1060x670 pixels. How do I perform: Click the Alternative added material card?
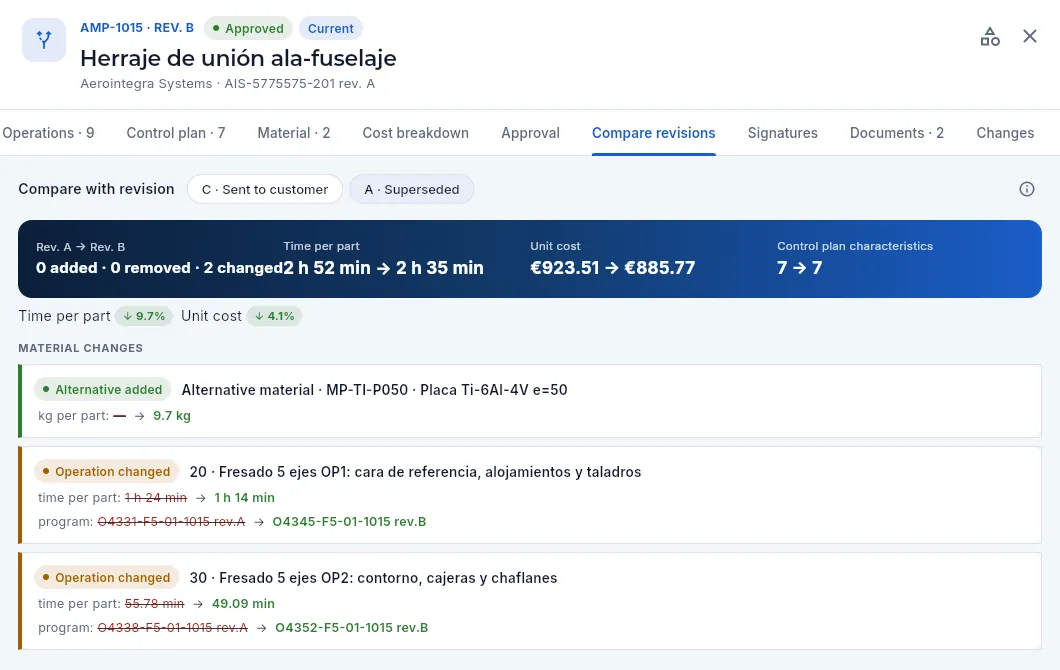click(x=530, y=401)
